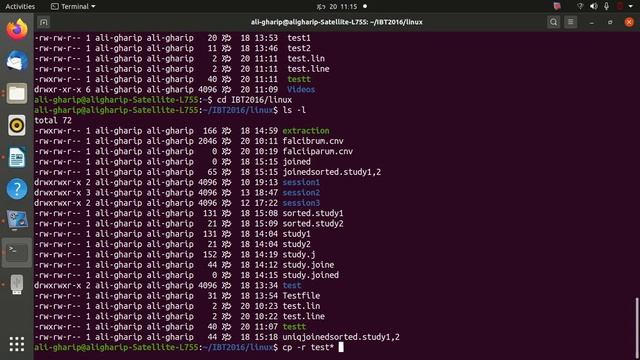Close the terminal window
Viewport: 640px width, 360px height.
629,22
